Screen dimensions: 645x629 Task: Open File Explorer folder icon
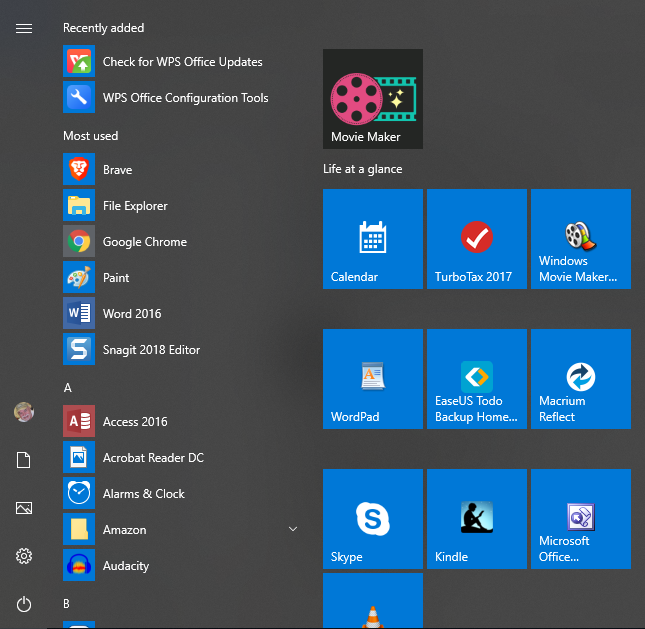coord(79,205)
